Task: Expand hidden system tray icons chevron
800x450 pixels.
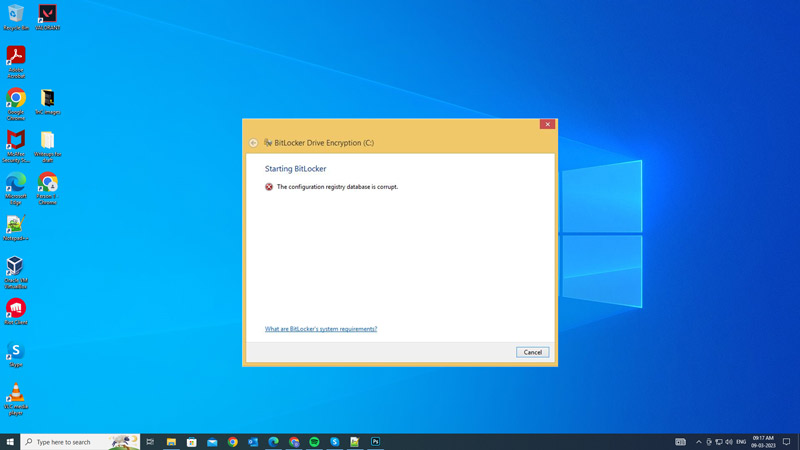Action: 698,442
